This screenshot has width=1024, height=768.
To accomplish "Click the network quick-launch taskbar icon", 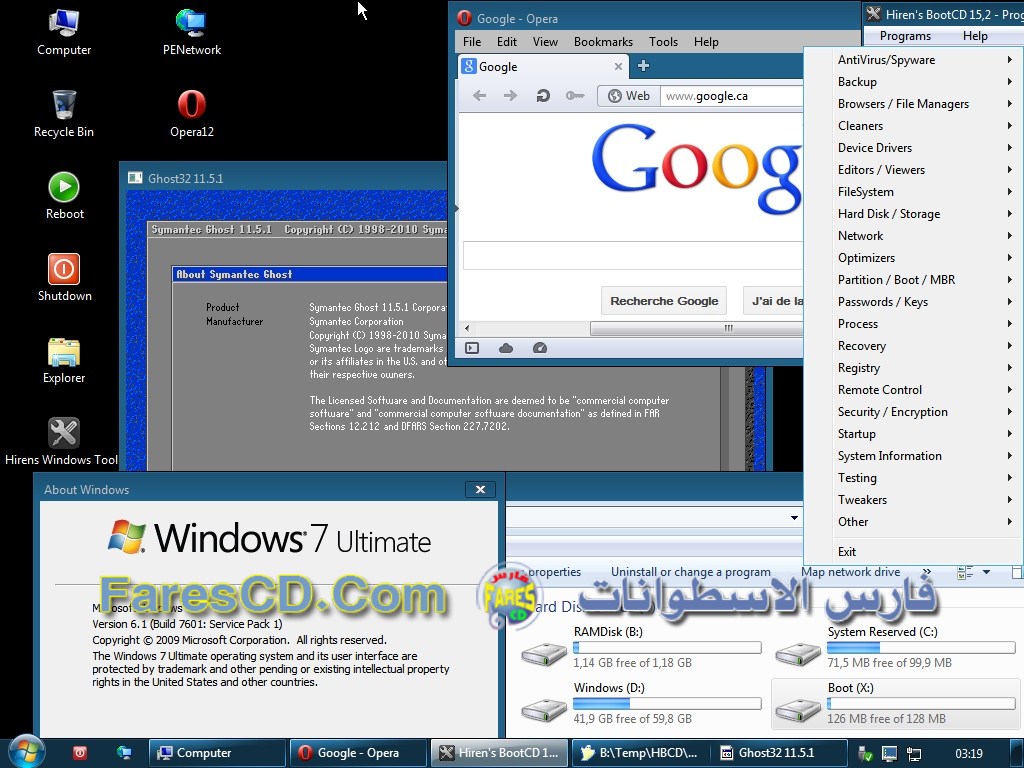I will [123, 753].
